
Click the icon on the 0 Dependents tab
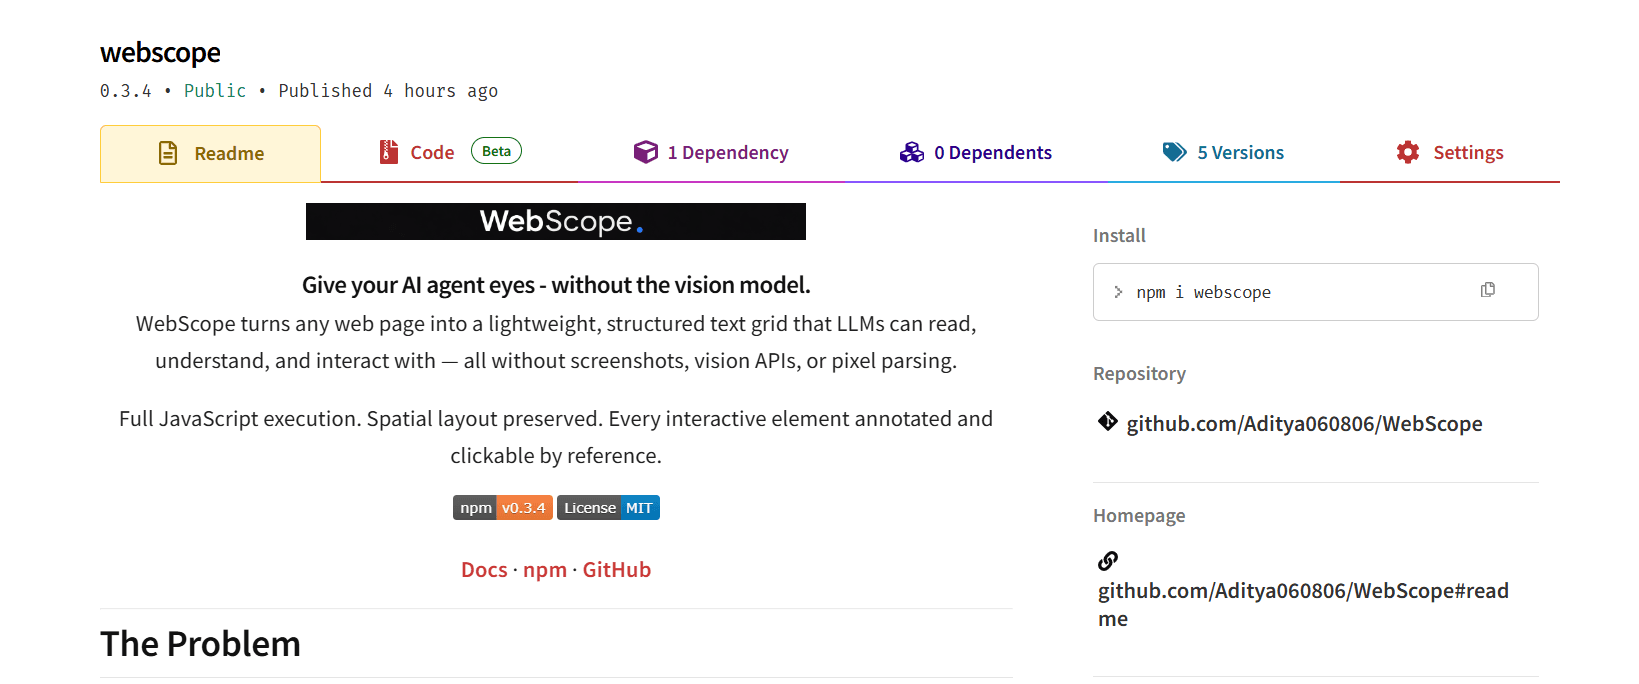pyautogui.click(x=911, y=152)
